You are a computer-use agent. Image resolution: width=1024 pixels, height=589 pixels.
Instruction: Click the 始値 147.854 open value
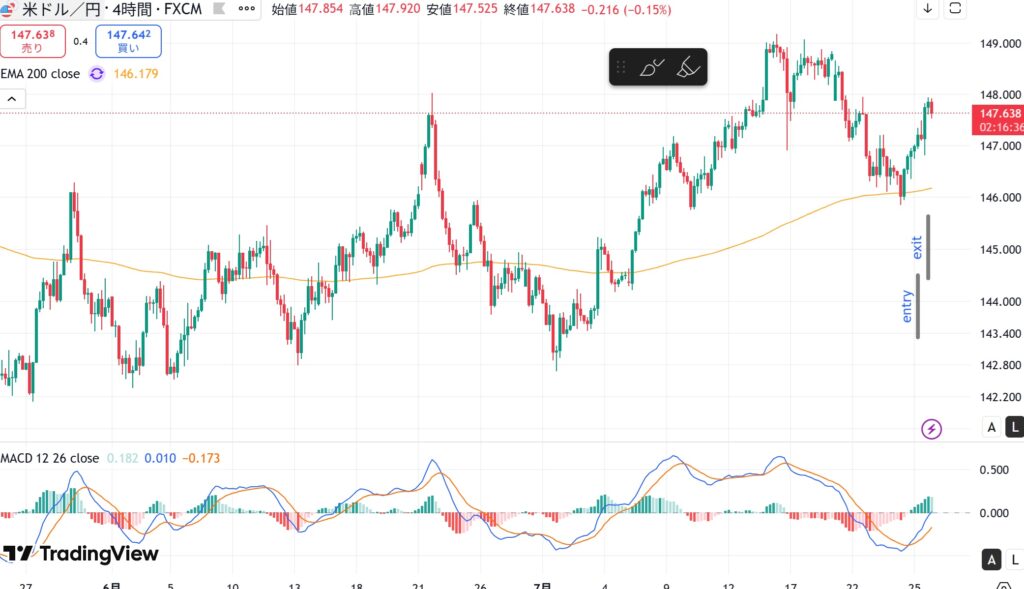point(307,9)
